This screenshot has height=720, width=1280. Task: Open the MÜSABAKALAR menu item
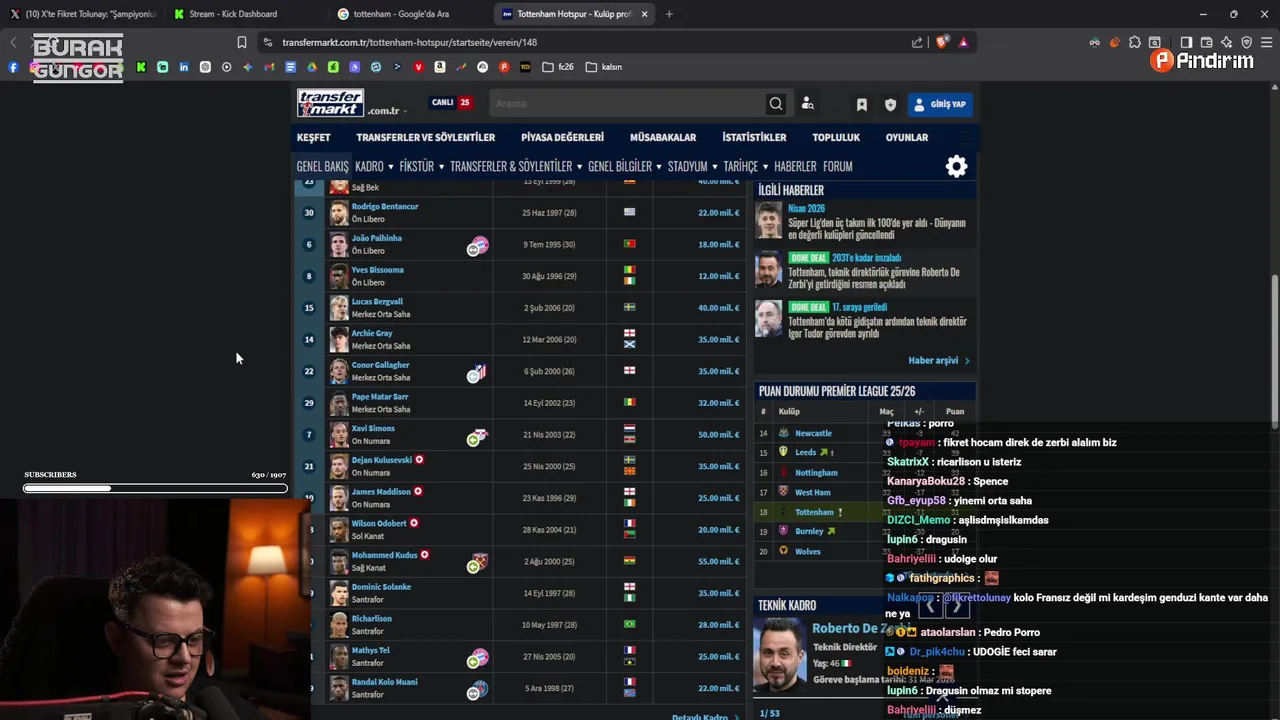tap(663, 137)
